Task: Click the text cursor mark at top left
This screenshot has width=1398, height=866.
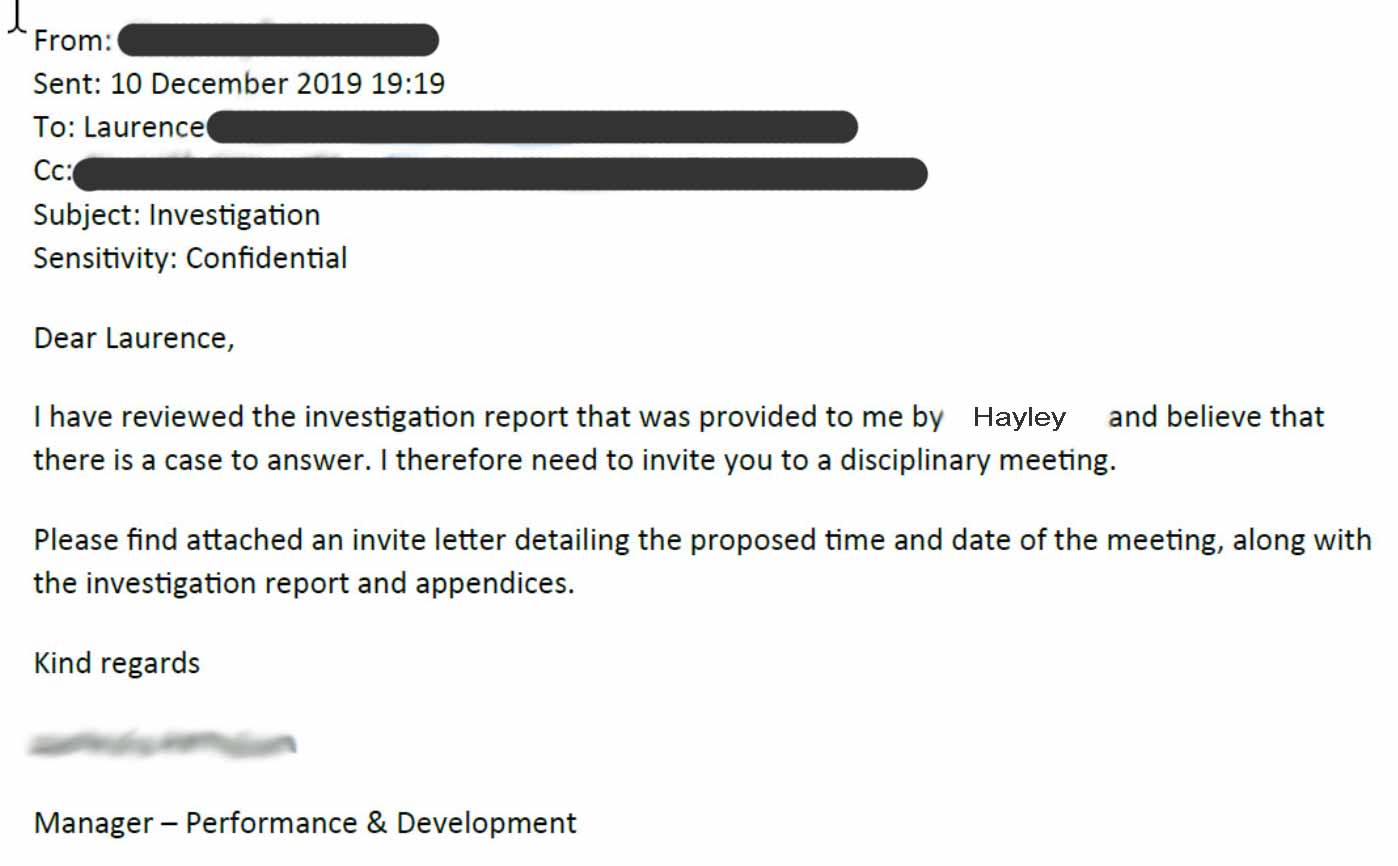Action: click(x=15, y=18)
